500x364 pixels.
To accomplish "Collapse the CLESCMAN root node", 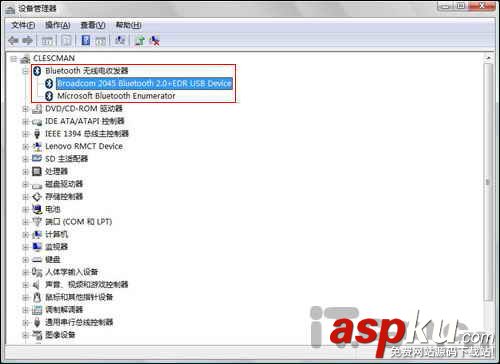I will [13, 59].
